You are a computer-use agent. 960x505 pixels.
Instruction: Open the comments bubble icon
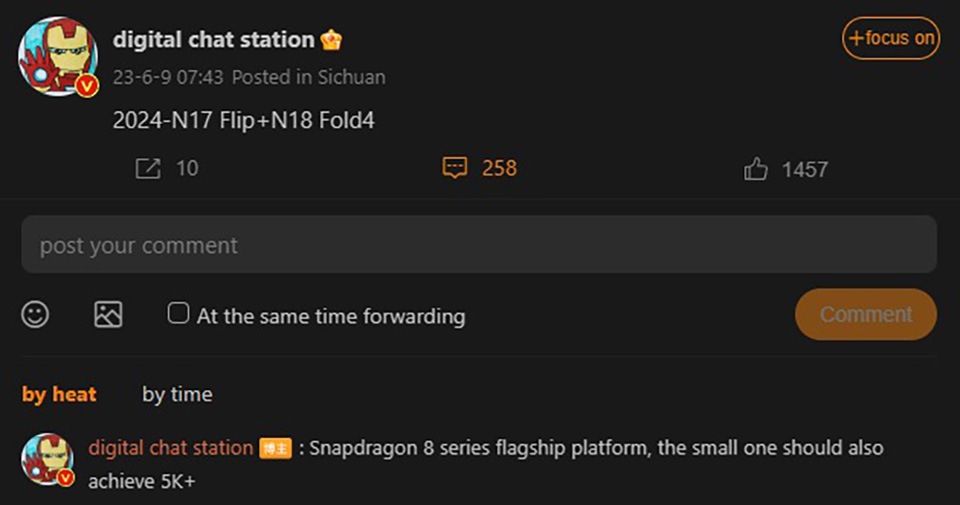point(455,168)
